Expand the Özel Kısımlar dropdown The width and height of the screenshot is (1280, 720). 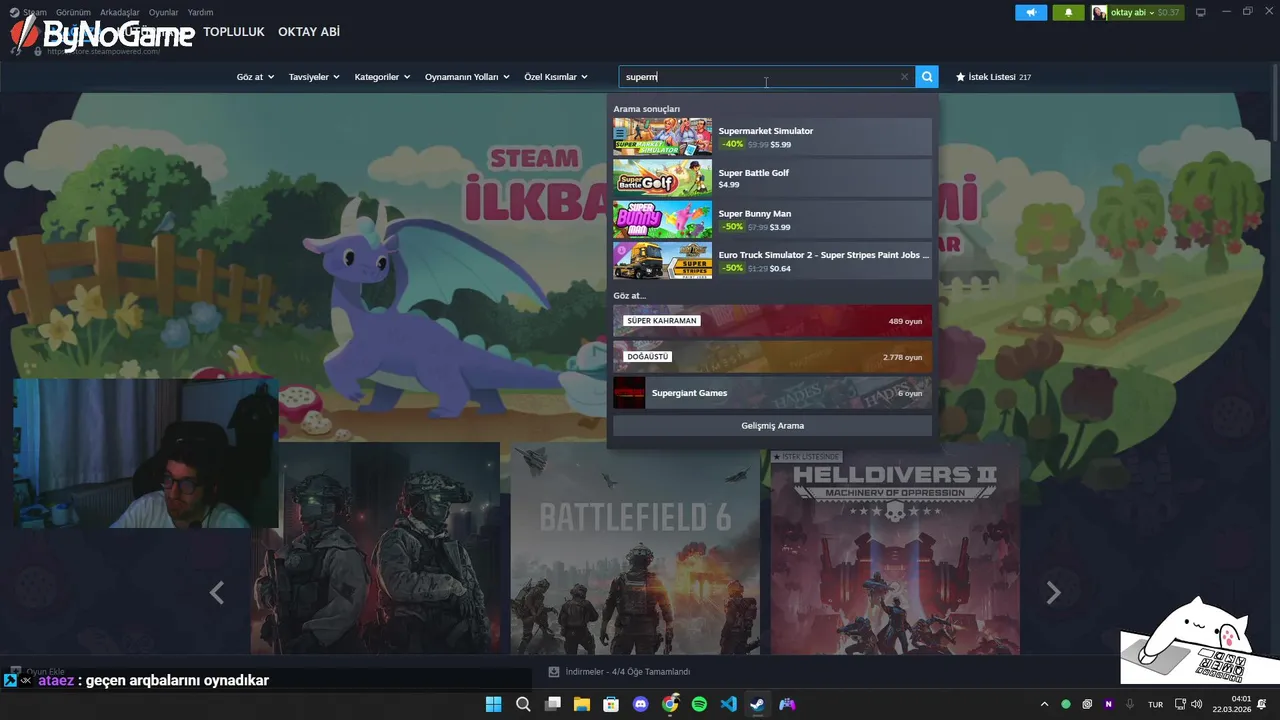(556, 77)
